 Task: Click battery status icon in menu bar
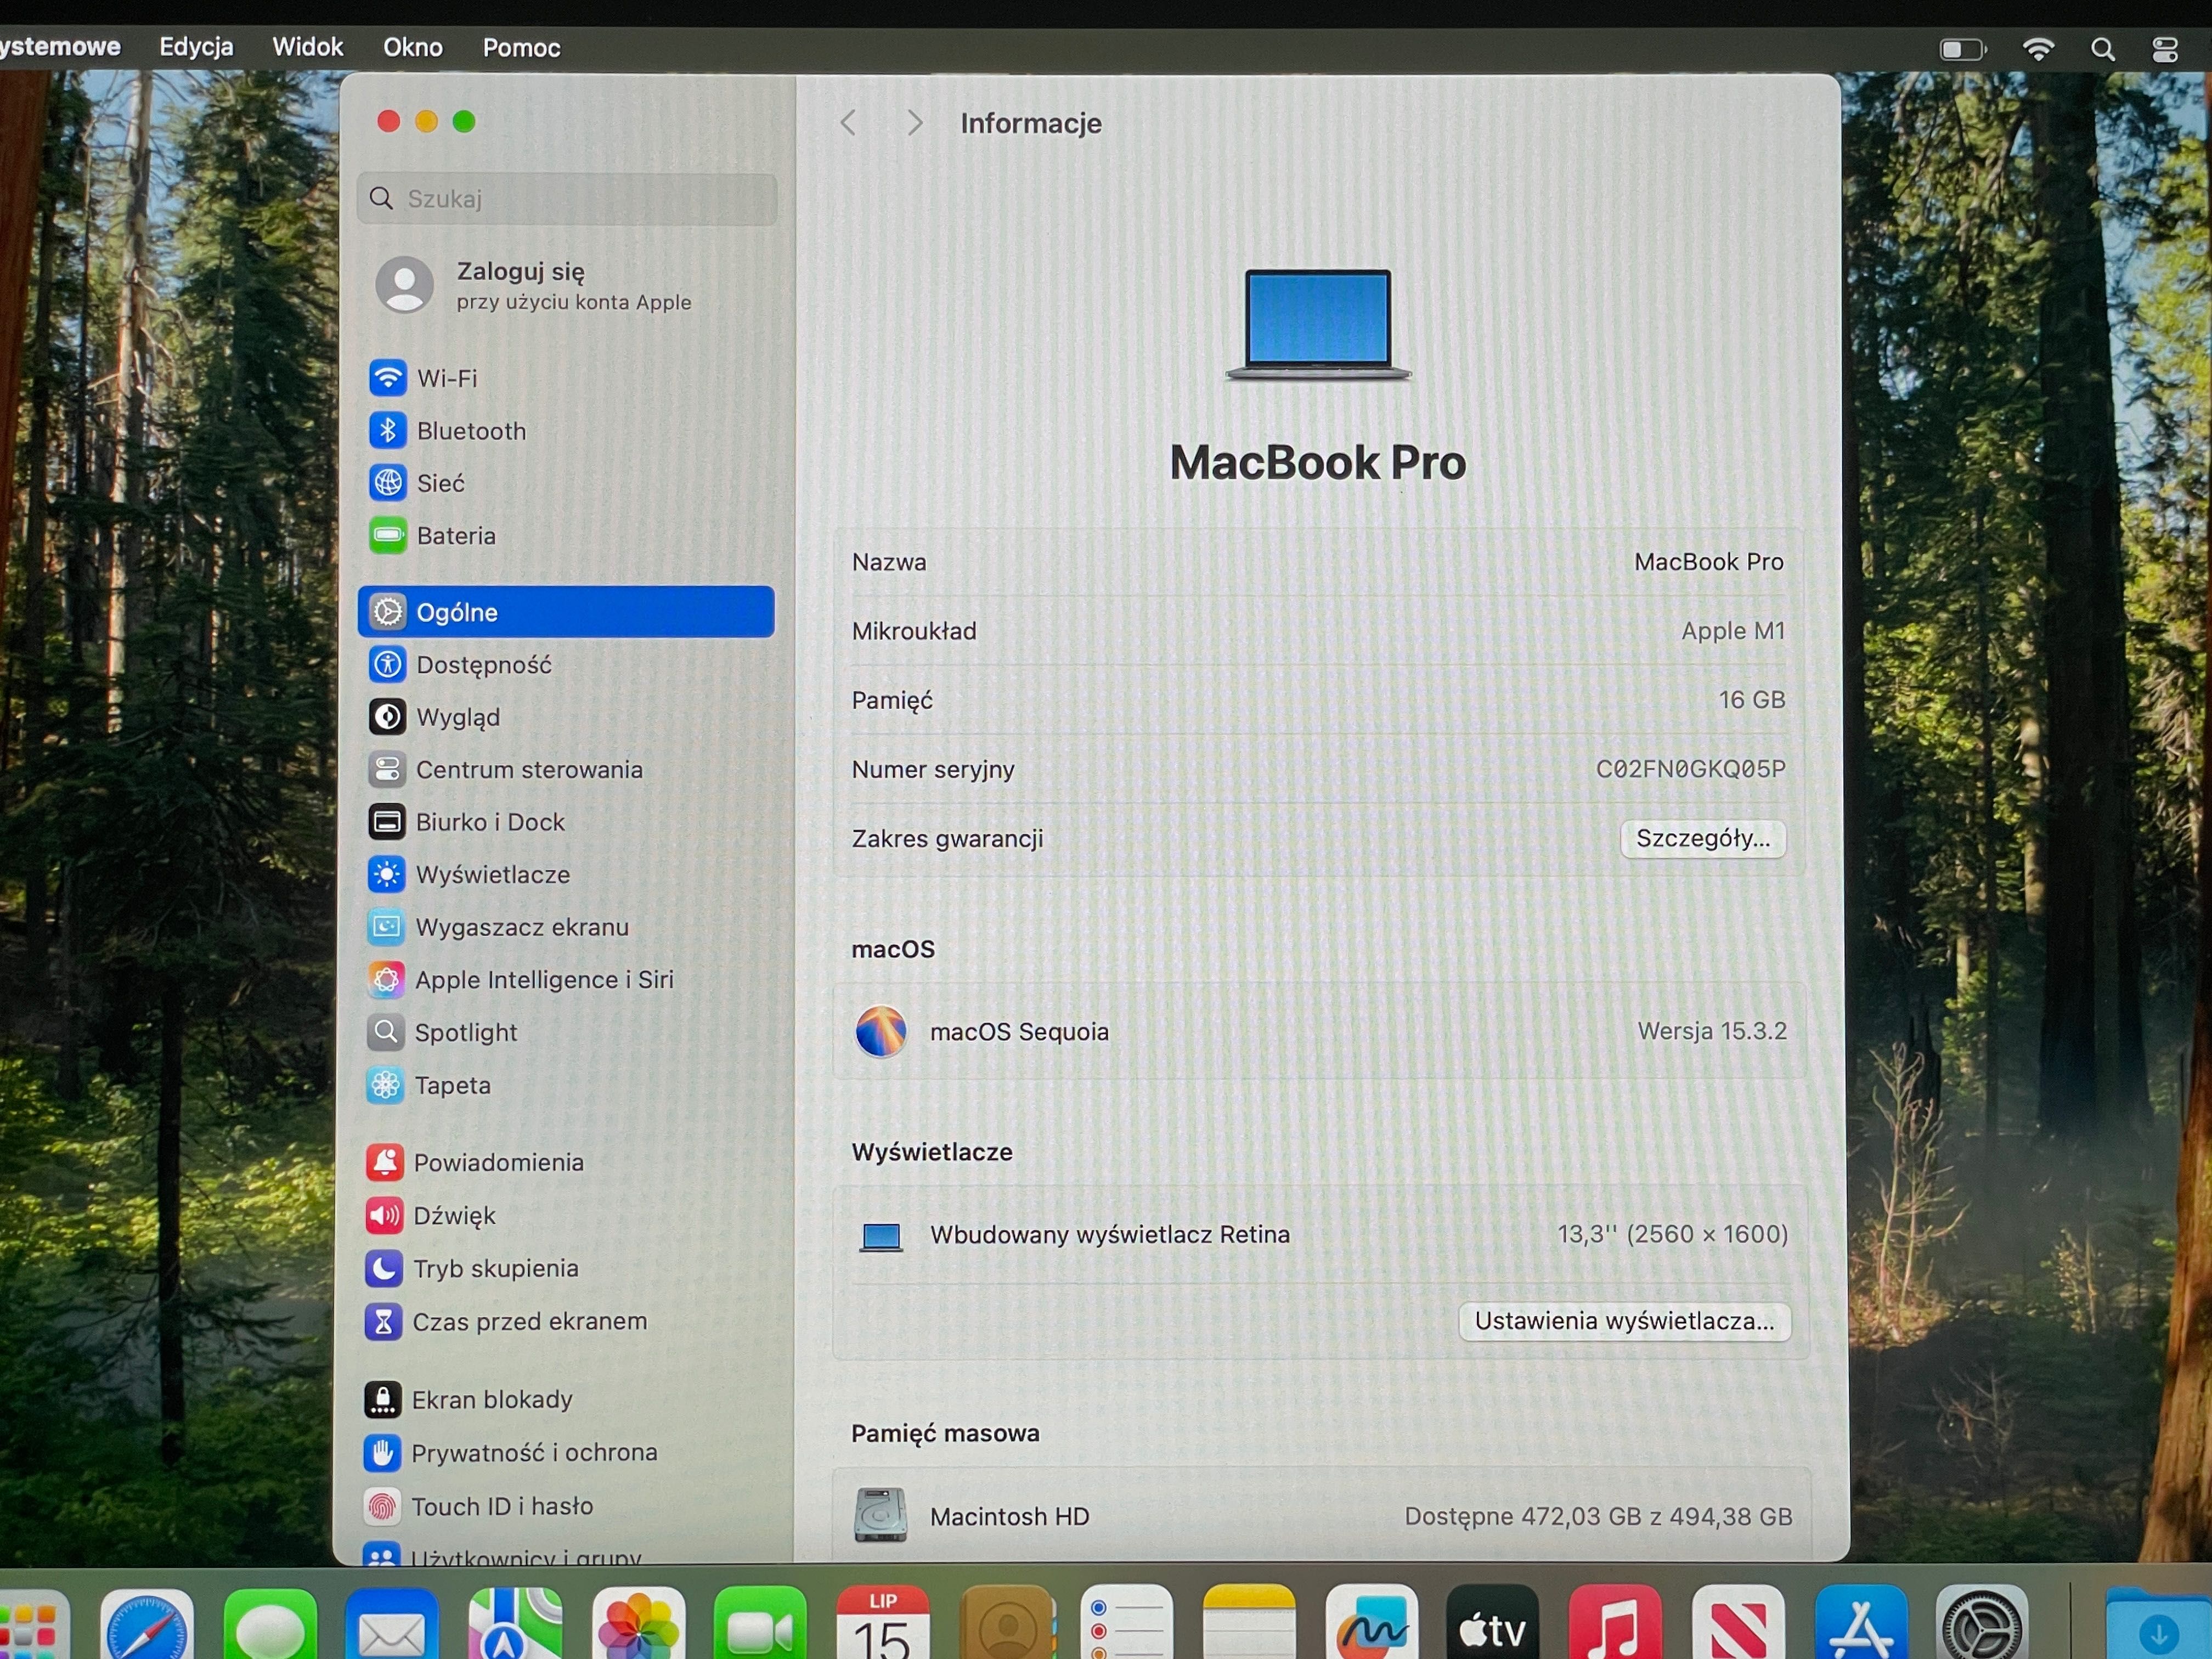tap(1962, 49)
